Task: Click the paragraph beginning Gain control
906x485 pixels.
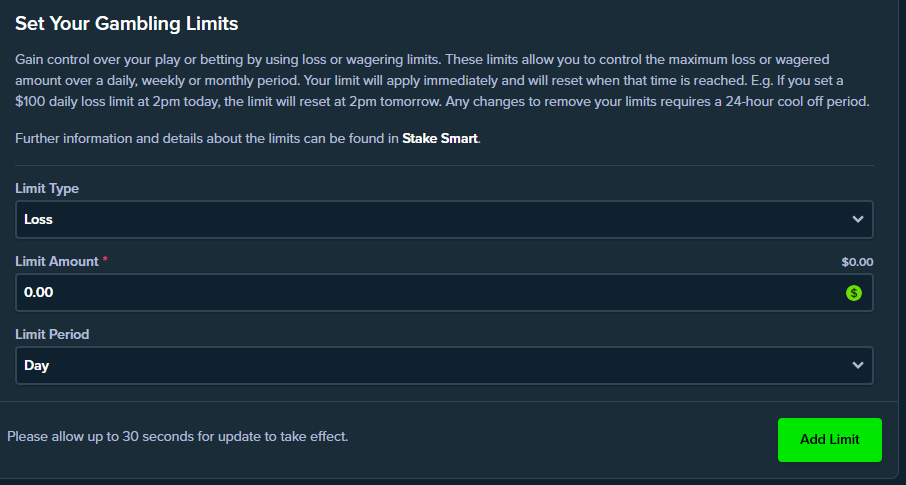Action: 440,81
